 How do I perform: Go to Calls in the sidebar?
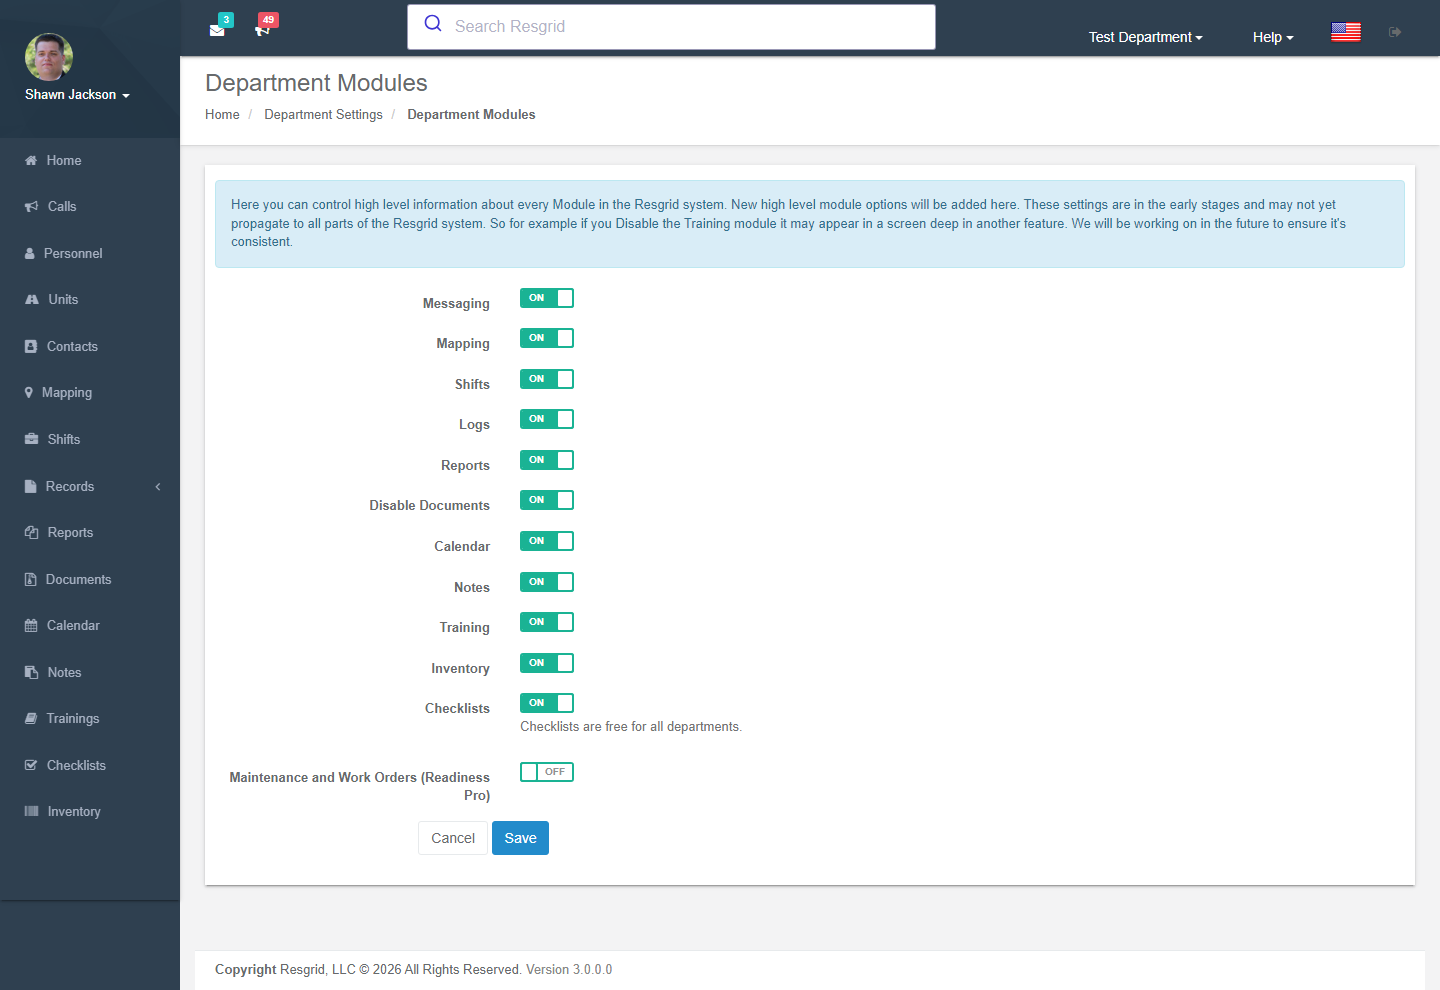[90, 207]
